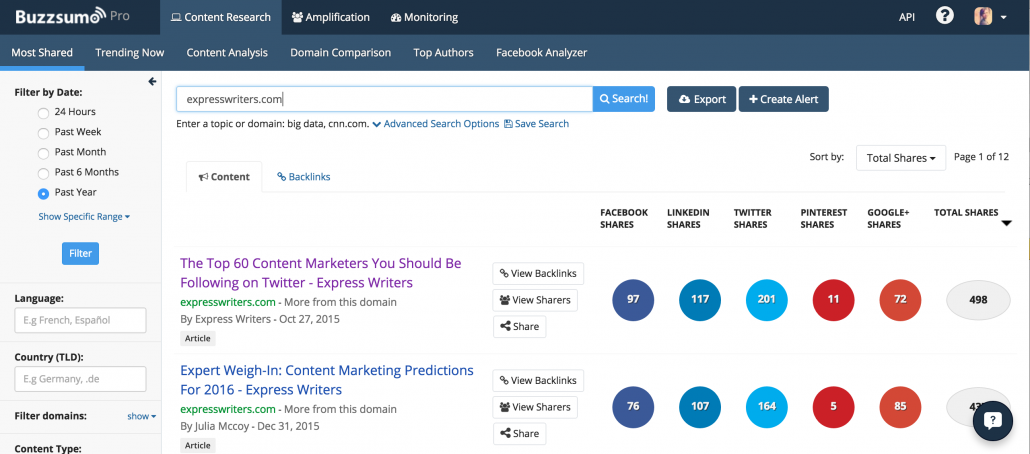Image resolution: width=1030 pixels, height=454 pixels.
Task: Click the Facebook shares 97 circle
Action: click(633, 300)
